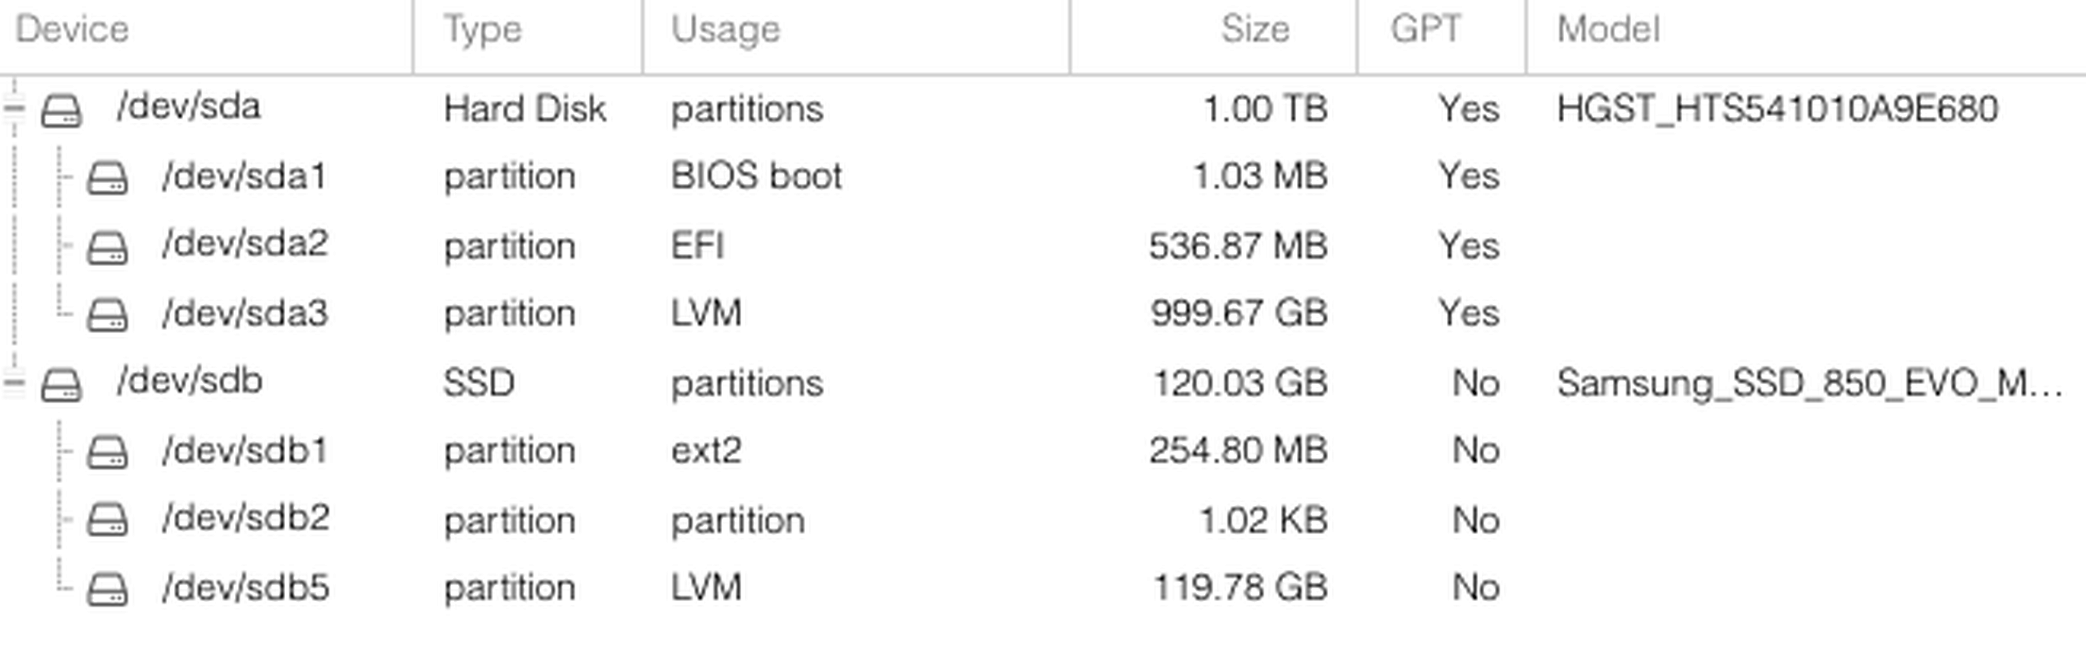Click the /dev/sdb5 partition icon
The width and height of the screenshot is (2086, 654).
click(x=107, y=590)
